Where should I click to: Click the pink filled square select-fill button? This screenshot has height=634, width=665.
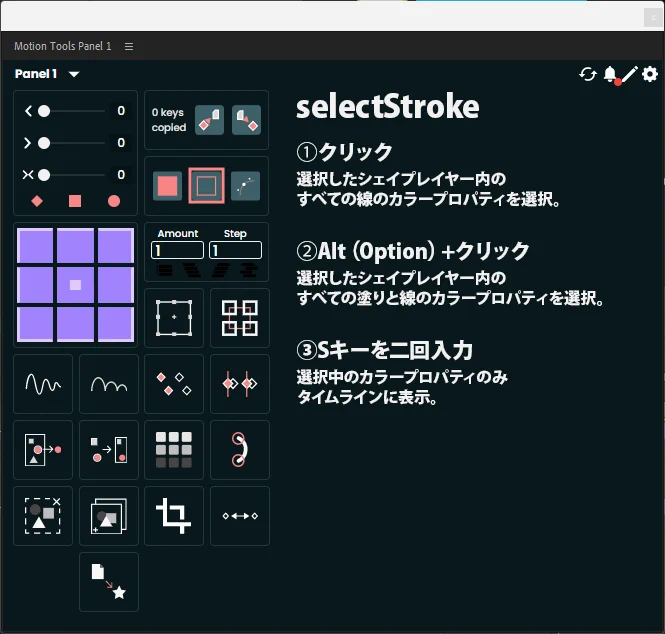click(x=168, y=186)
